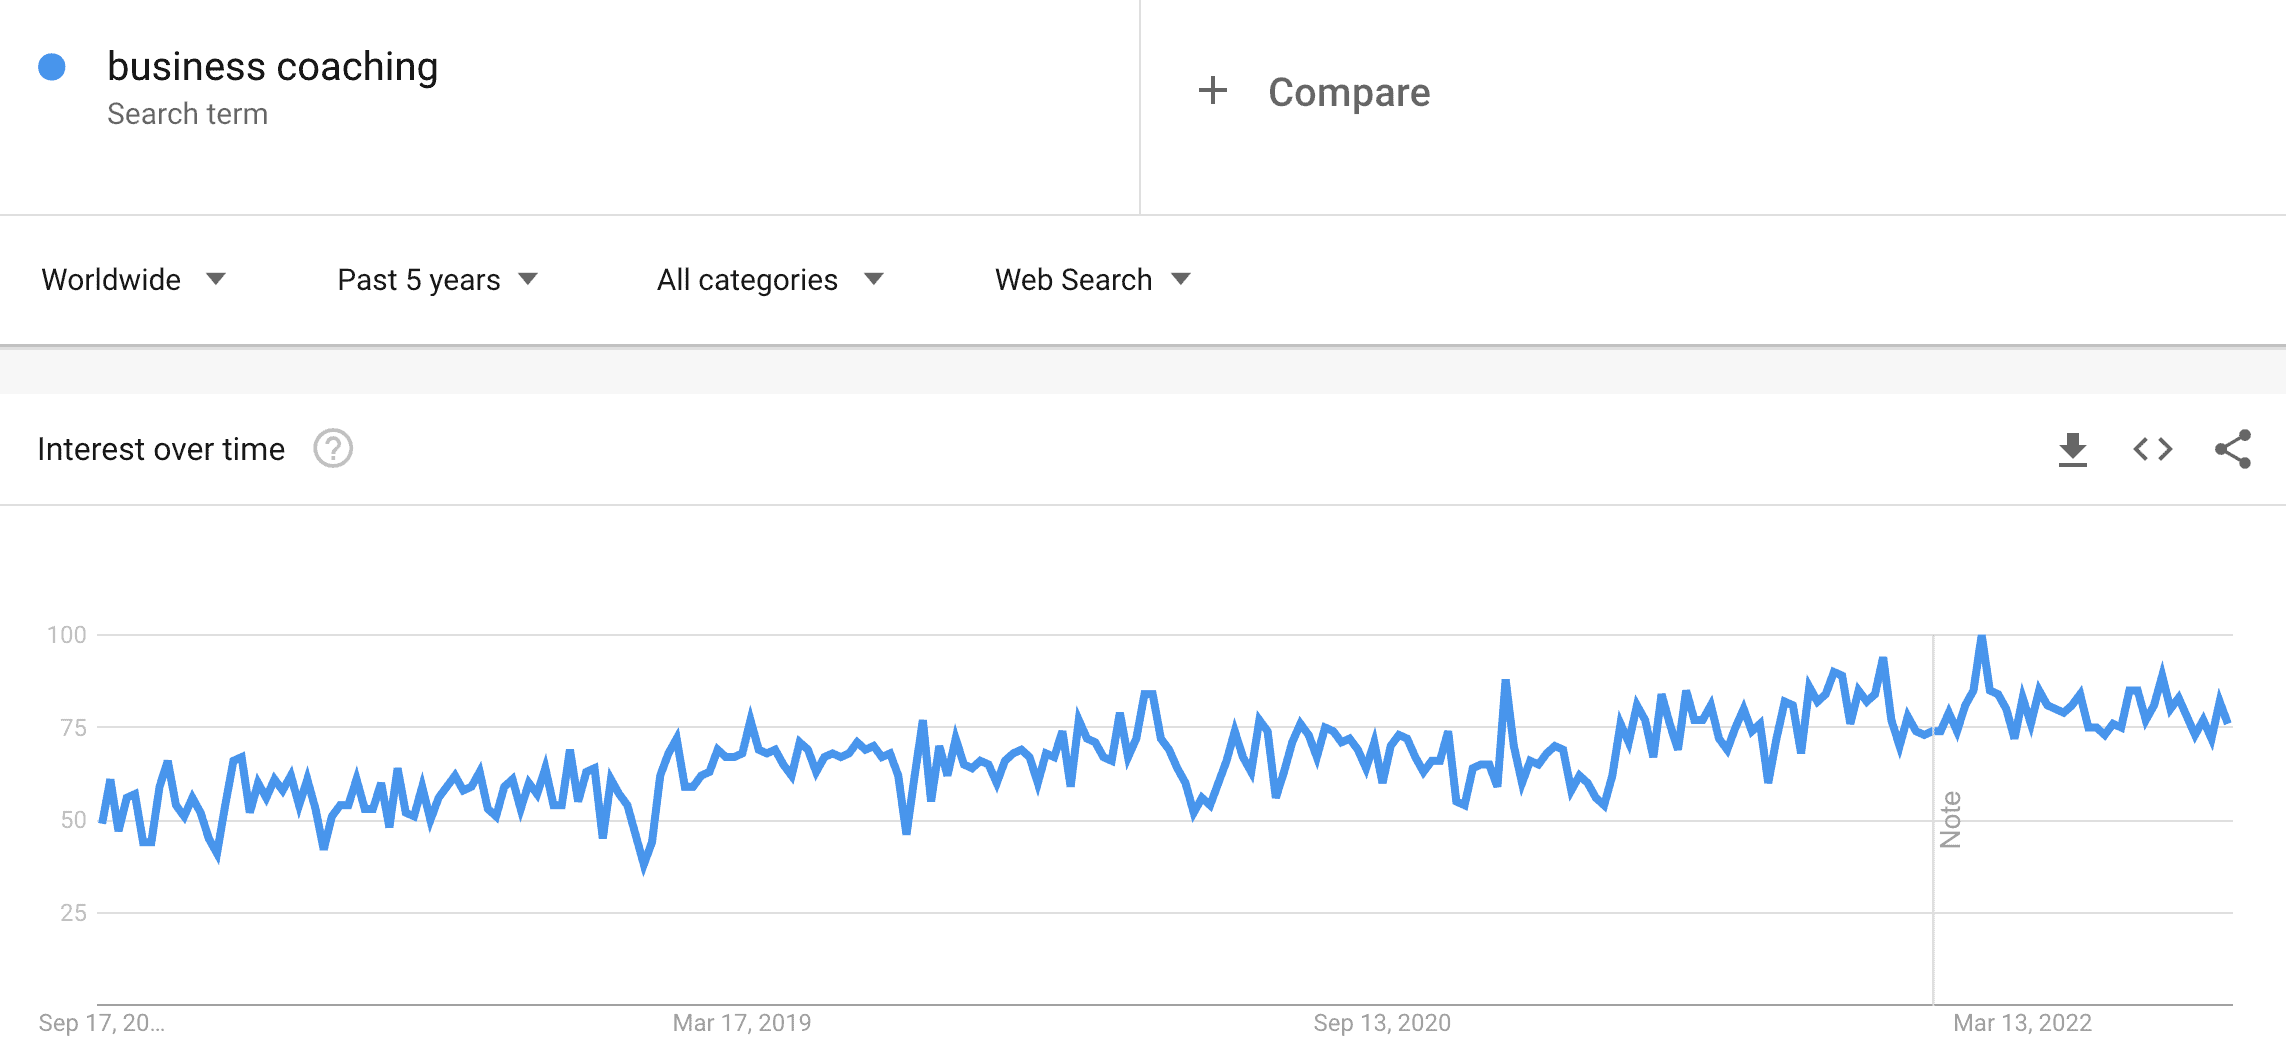The height and width of the screenshot is (1050, 2286).
Task: Expand the Web Search type filter
Action: 1071,279
